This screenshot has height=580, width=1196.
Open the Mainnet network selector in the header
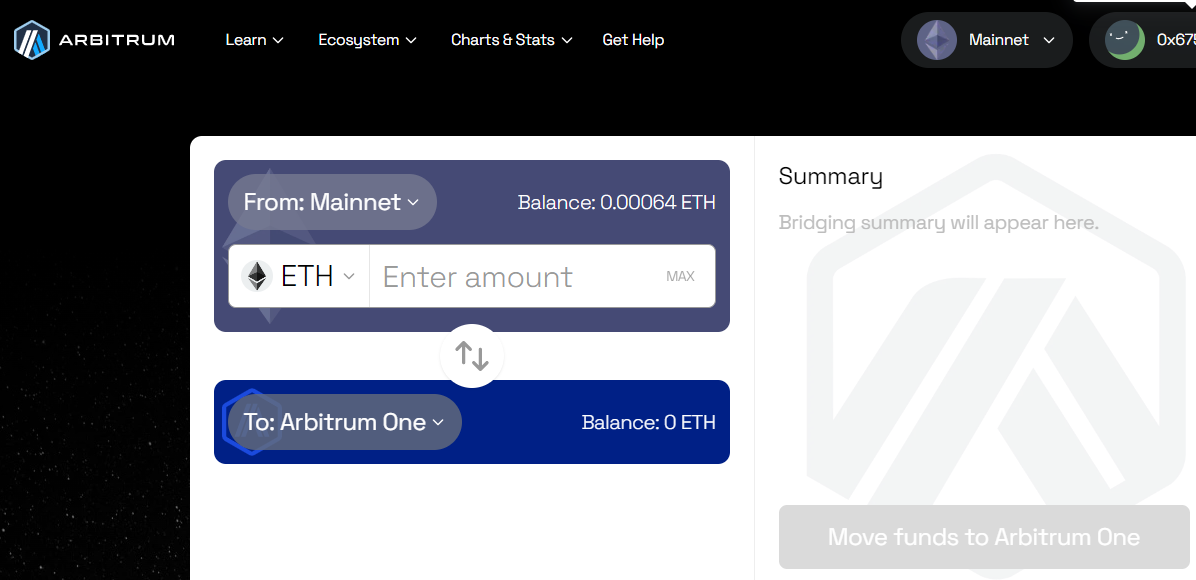[x=986, y=40]
